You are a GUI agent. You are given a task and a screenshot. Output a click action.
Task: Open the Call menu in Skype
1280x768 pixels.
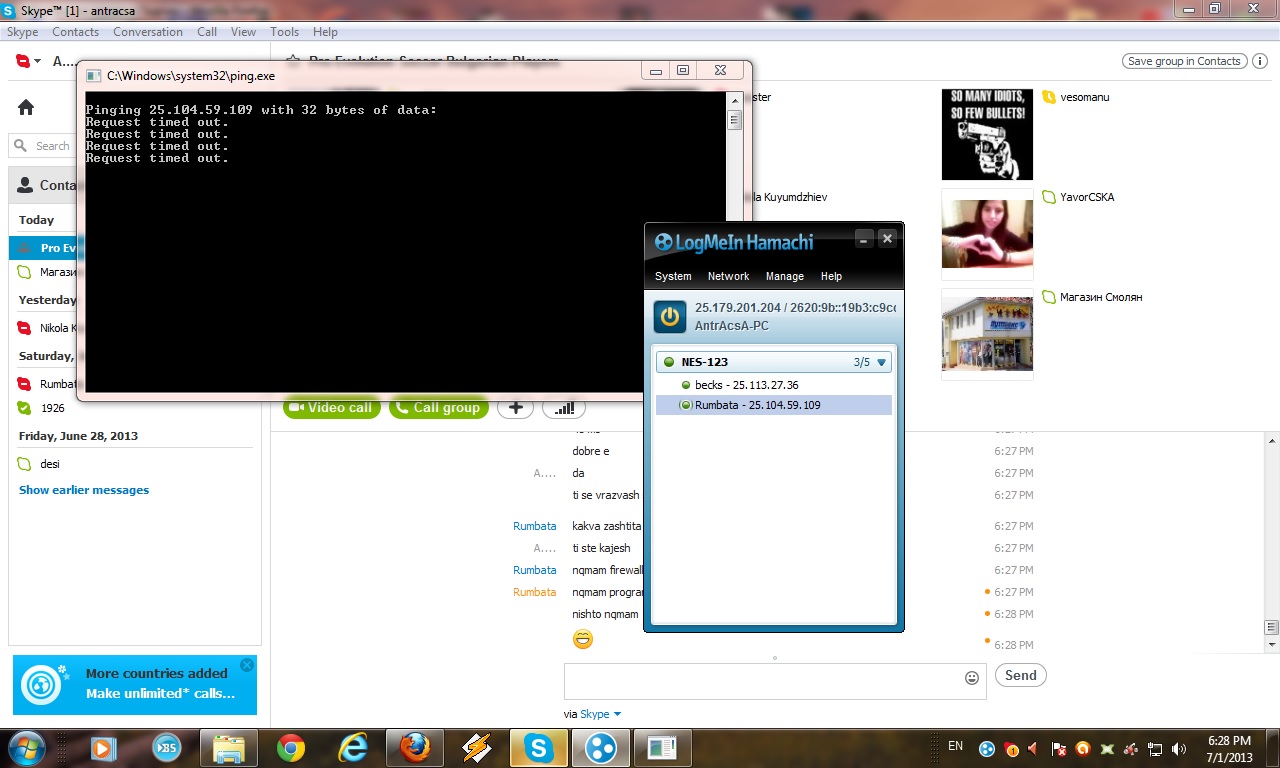point(207,32)
